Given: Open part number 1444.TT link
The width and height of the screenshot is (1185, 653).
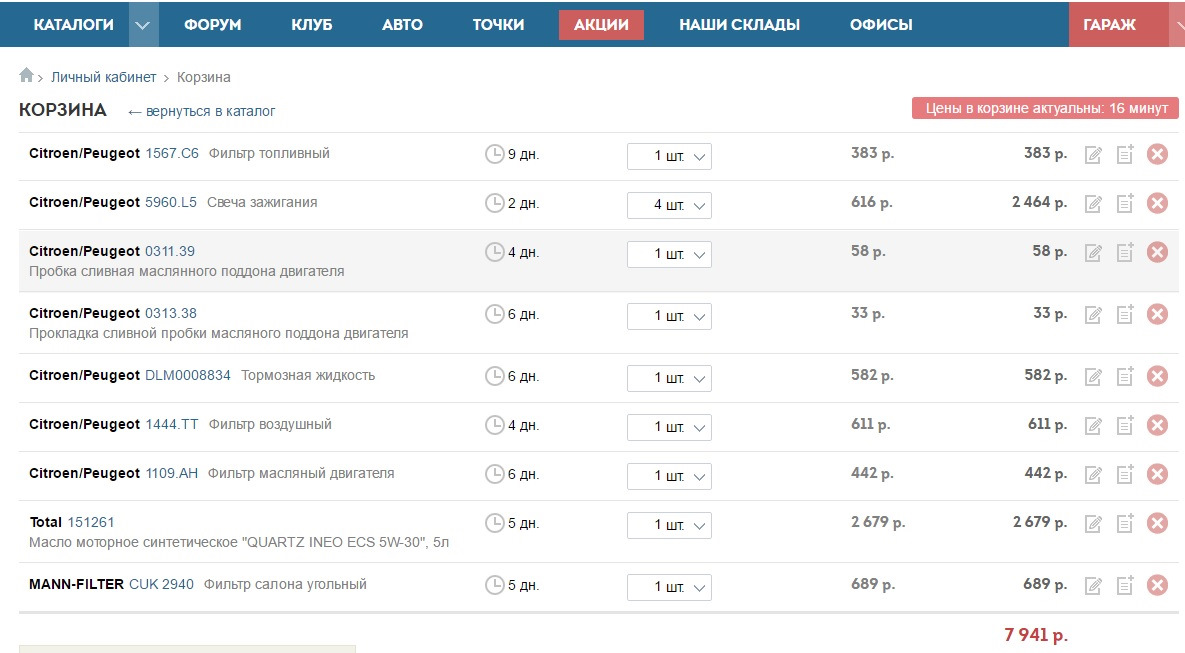Looking at the screenshot, I should tap(172, 424).
